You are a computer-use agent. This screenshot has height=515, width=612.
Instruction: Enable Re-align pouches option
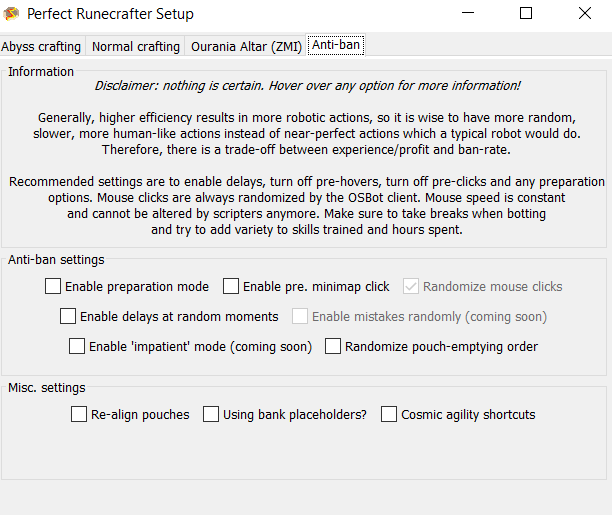(79, 414)
